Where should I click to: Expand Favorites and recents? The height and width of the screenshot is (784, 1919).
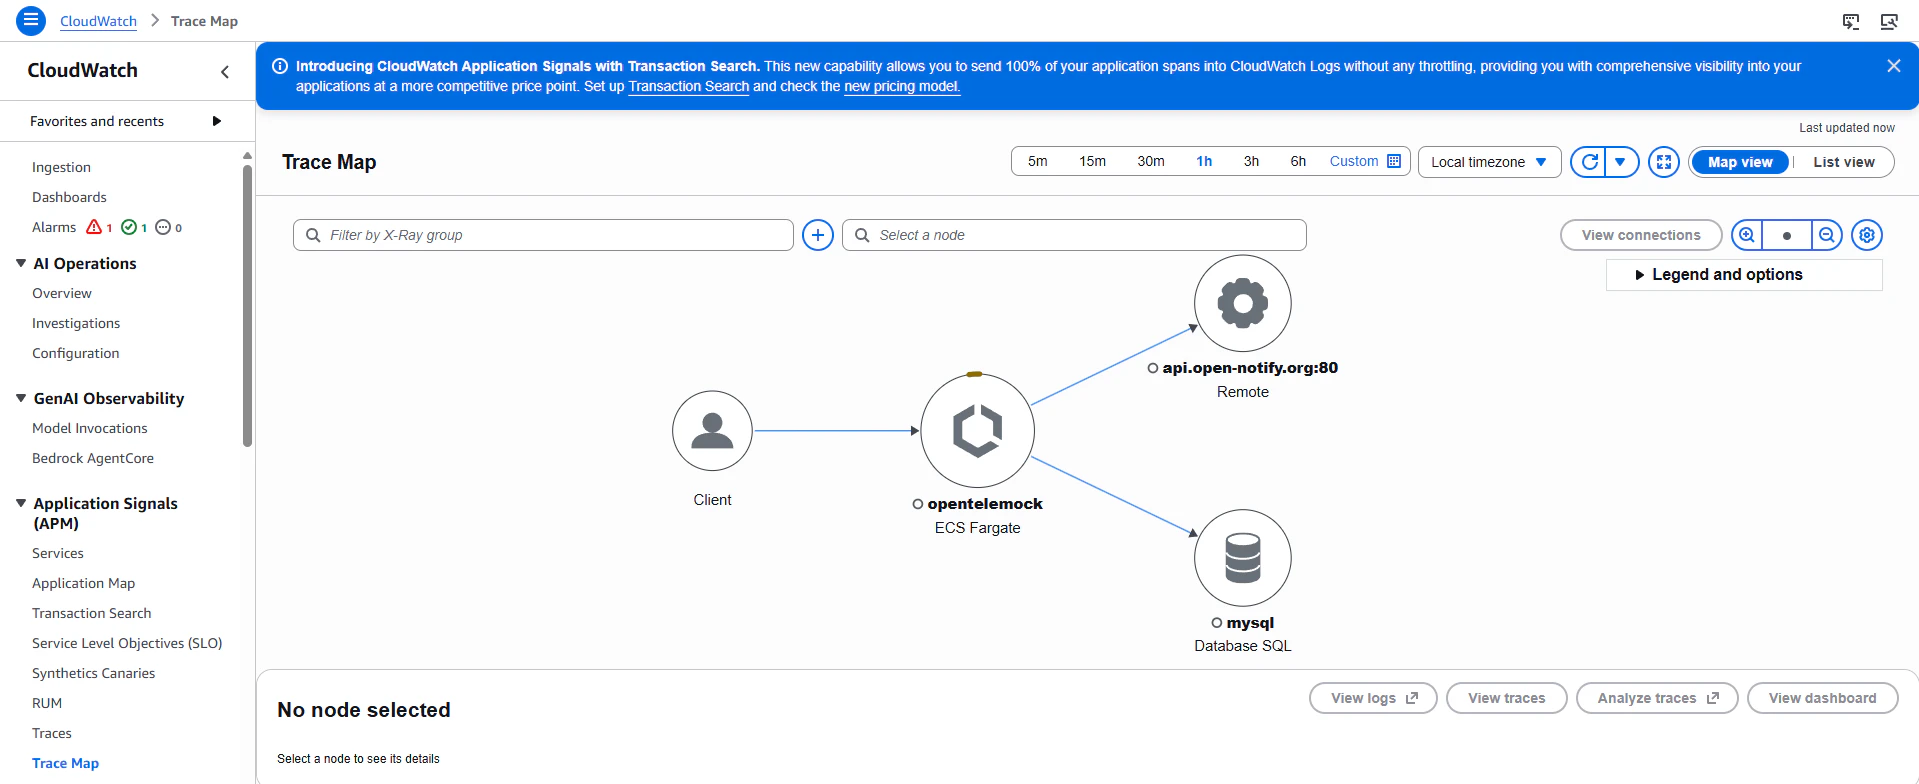(x=217, y=121)
